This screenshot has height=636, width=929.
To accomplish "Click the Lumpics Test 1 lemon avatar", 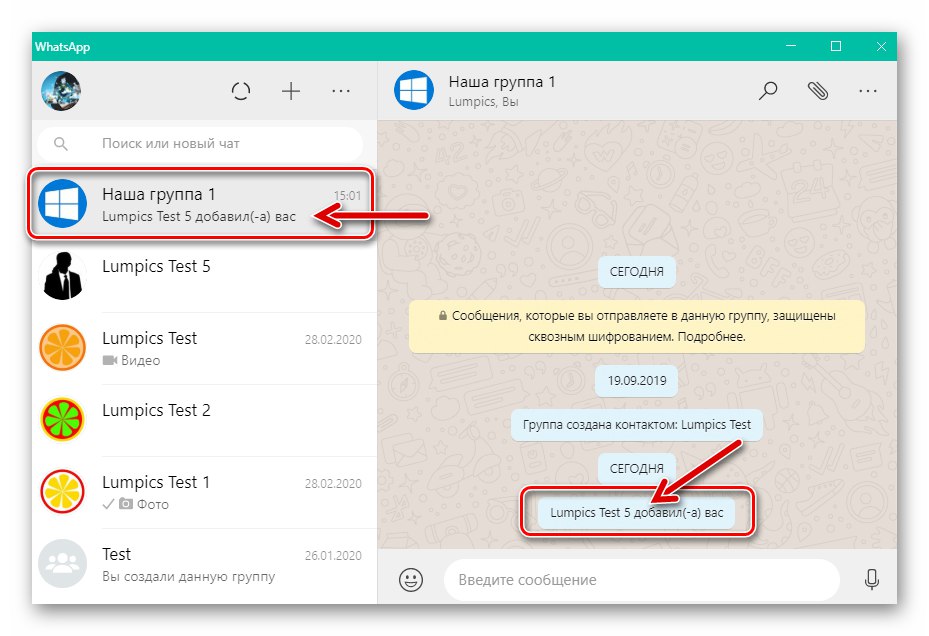I will 63,491.
